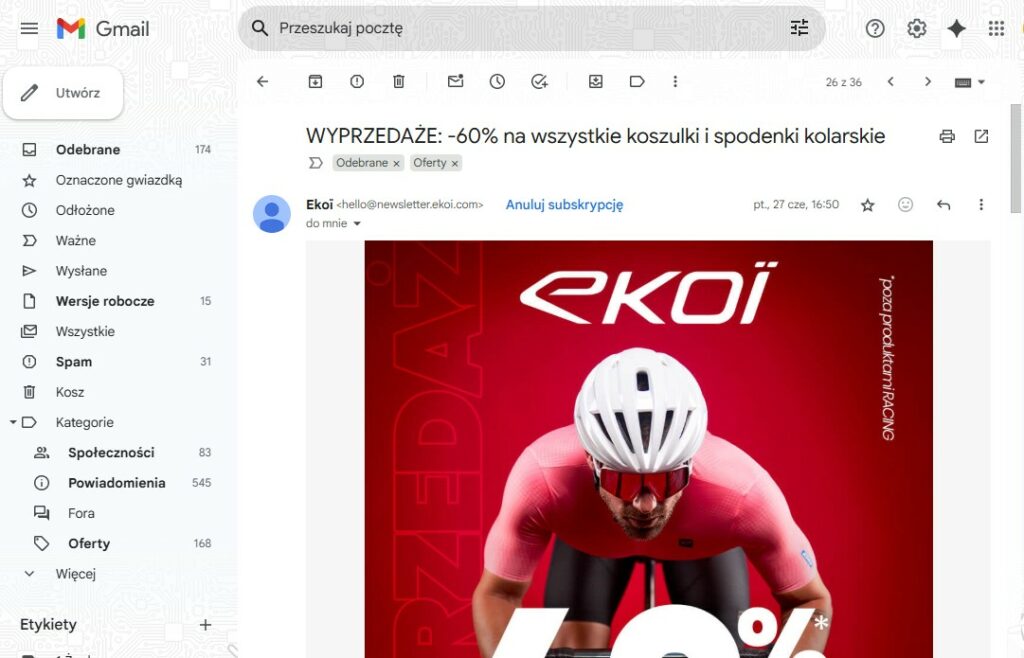The width and height of the screenshot is (1024, 658).
Task: Open Oznaczone gwiazdką folder
Action: [118, 180]
